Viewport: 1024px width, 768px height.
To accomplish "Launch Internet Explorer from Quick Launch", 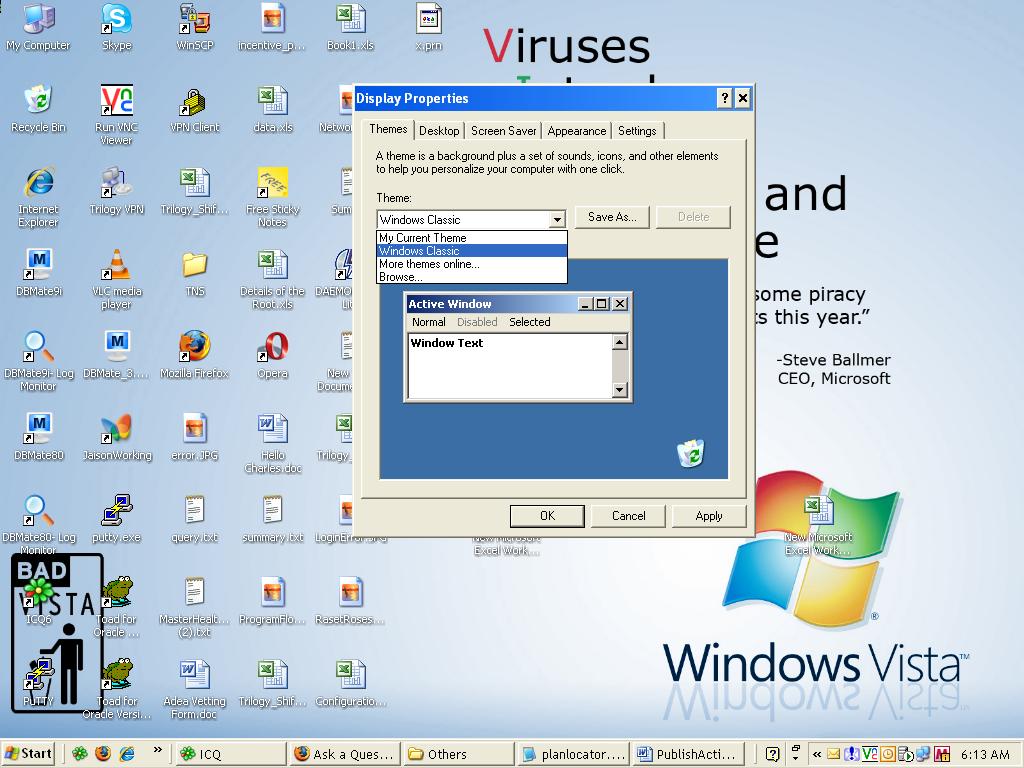I will 127,754.
